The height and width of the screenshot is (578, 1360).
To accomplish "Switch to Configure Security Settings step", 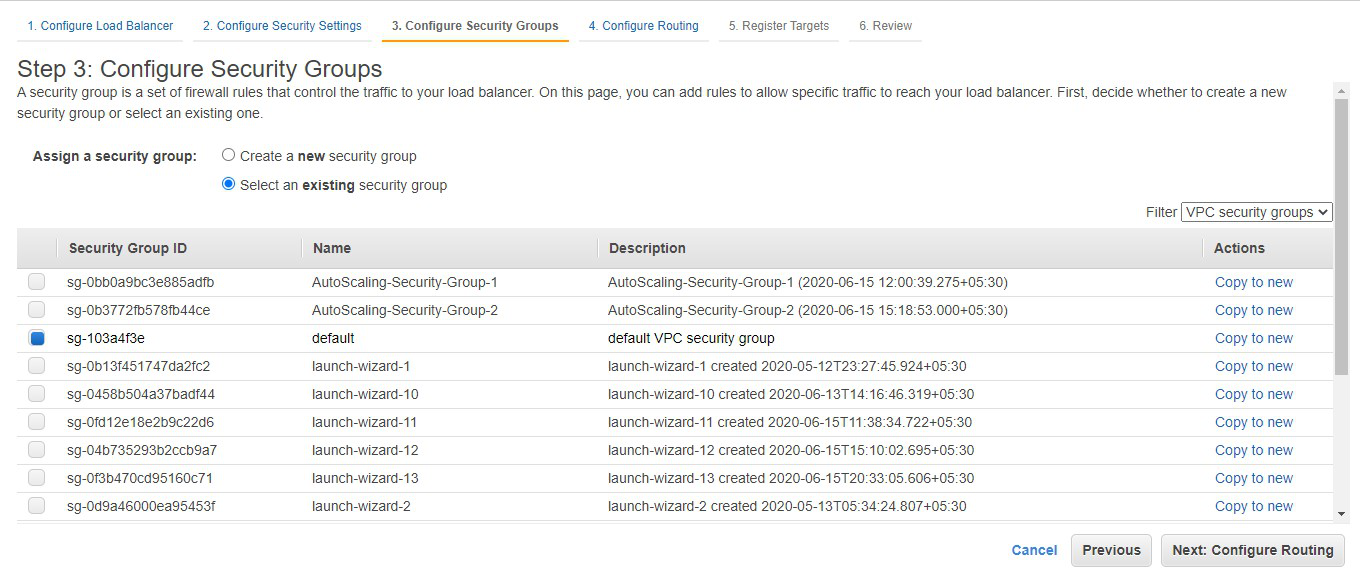I will (x=282, y=26).
